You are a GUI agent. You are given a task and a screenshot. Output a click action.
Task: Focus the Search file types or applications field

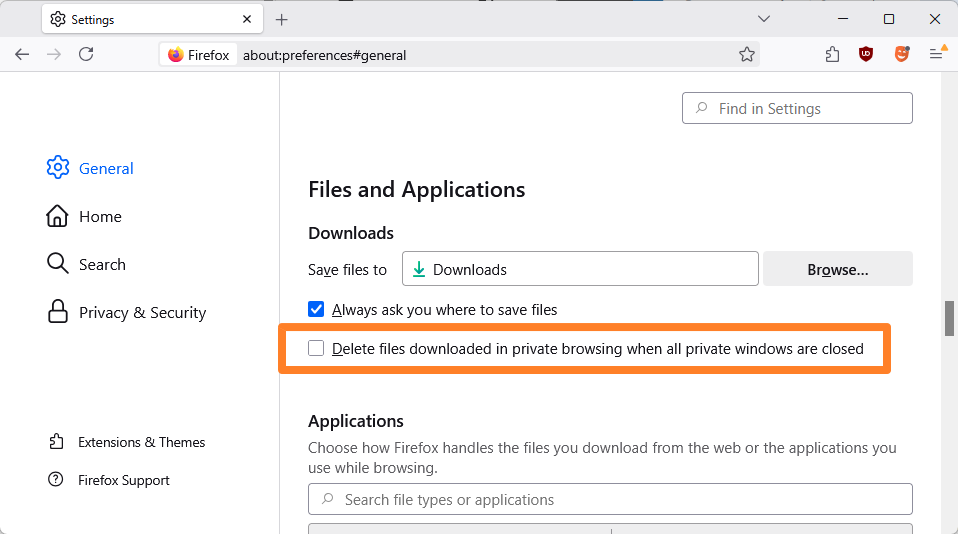tap(610, 499)
